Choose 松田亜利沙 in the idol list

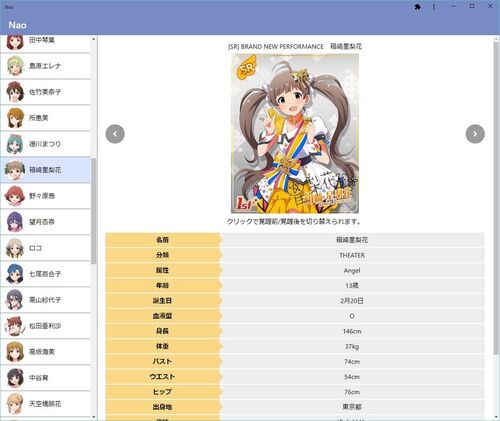45,326
